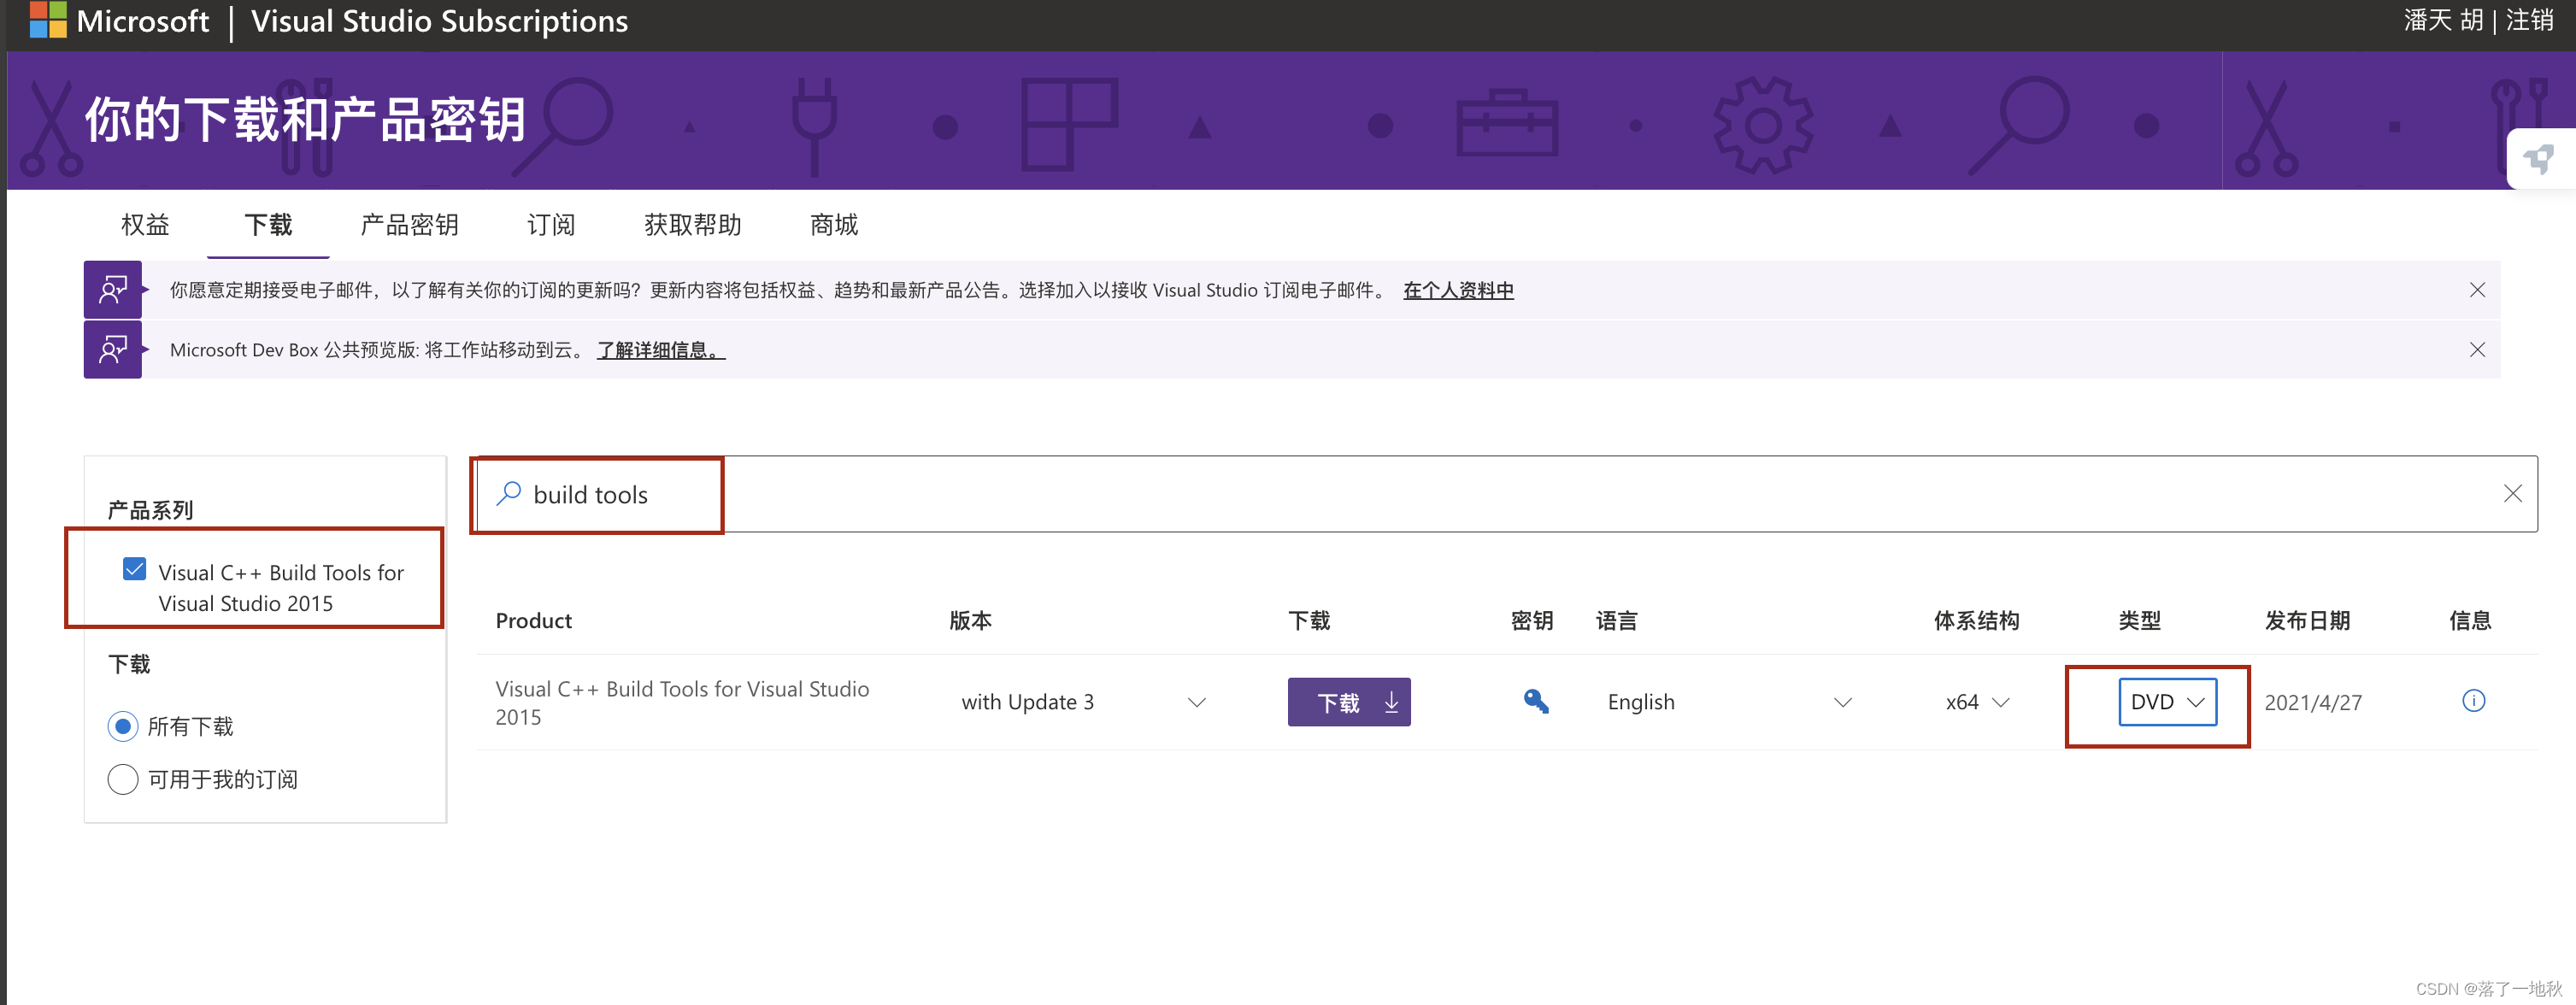2576x1005 pixels.
Task: Select the 所有下载 radio option
Action: point(123,726)
